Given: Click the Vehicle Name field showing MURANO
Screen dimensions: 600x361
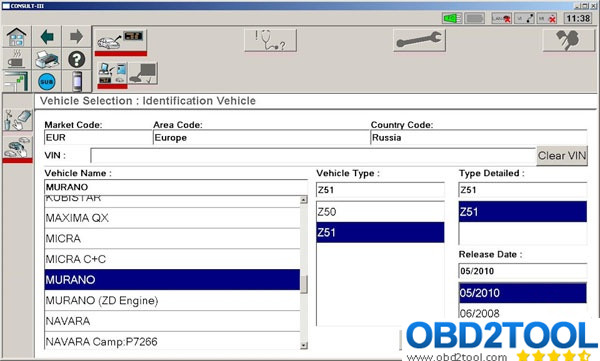Looking at the screenshot, I should pos(176,187).
